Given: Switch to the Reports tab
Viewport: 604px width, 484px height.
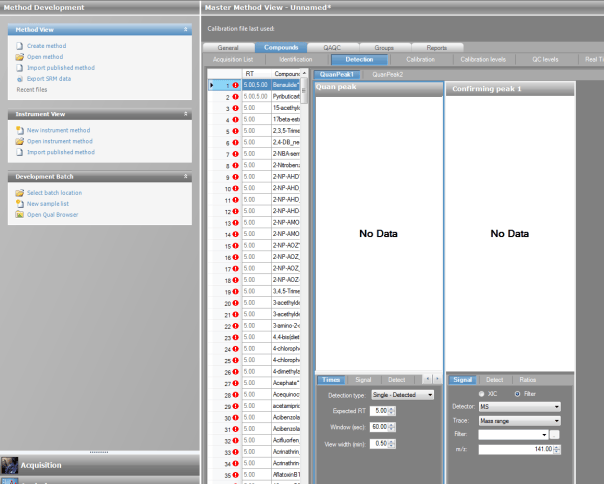Looking at the screenshot, I should [437, 48].
